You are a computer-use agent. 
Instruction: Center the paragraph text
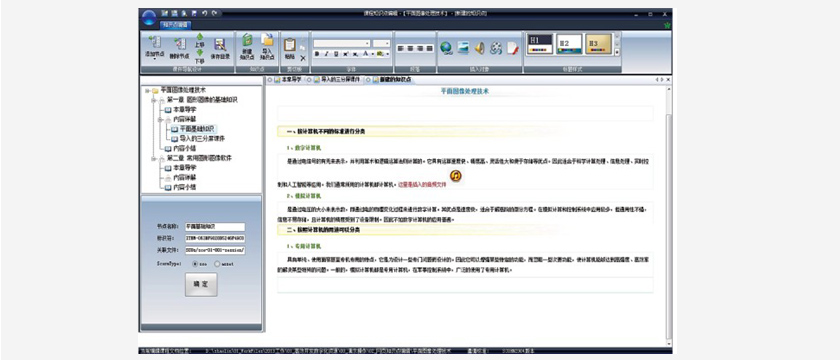click(410, 48)
